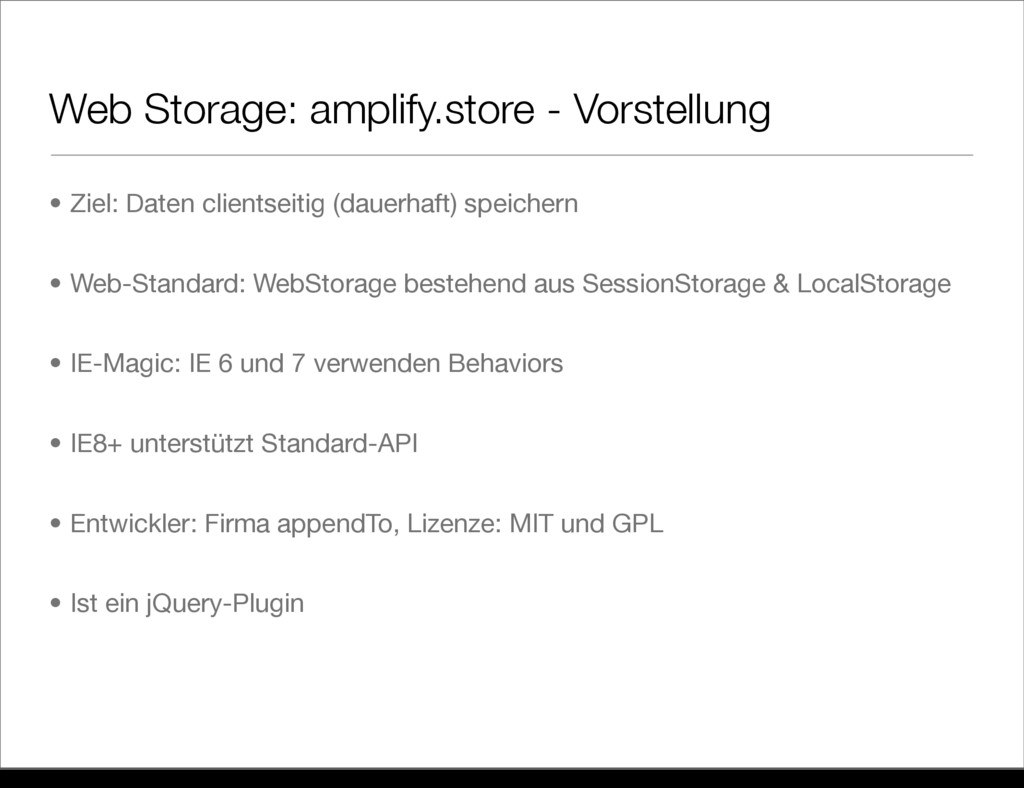Image resolution: width=1024 pixels, height=788 pixels.
Task: Click the slide title 'Web Storage: amplify.store - Vorstellung'
Action: click(x=409, y=110)
